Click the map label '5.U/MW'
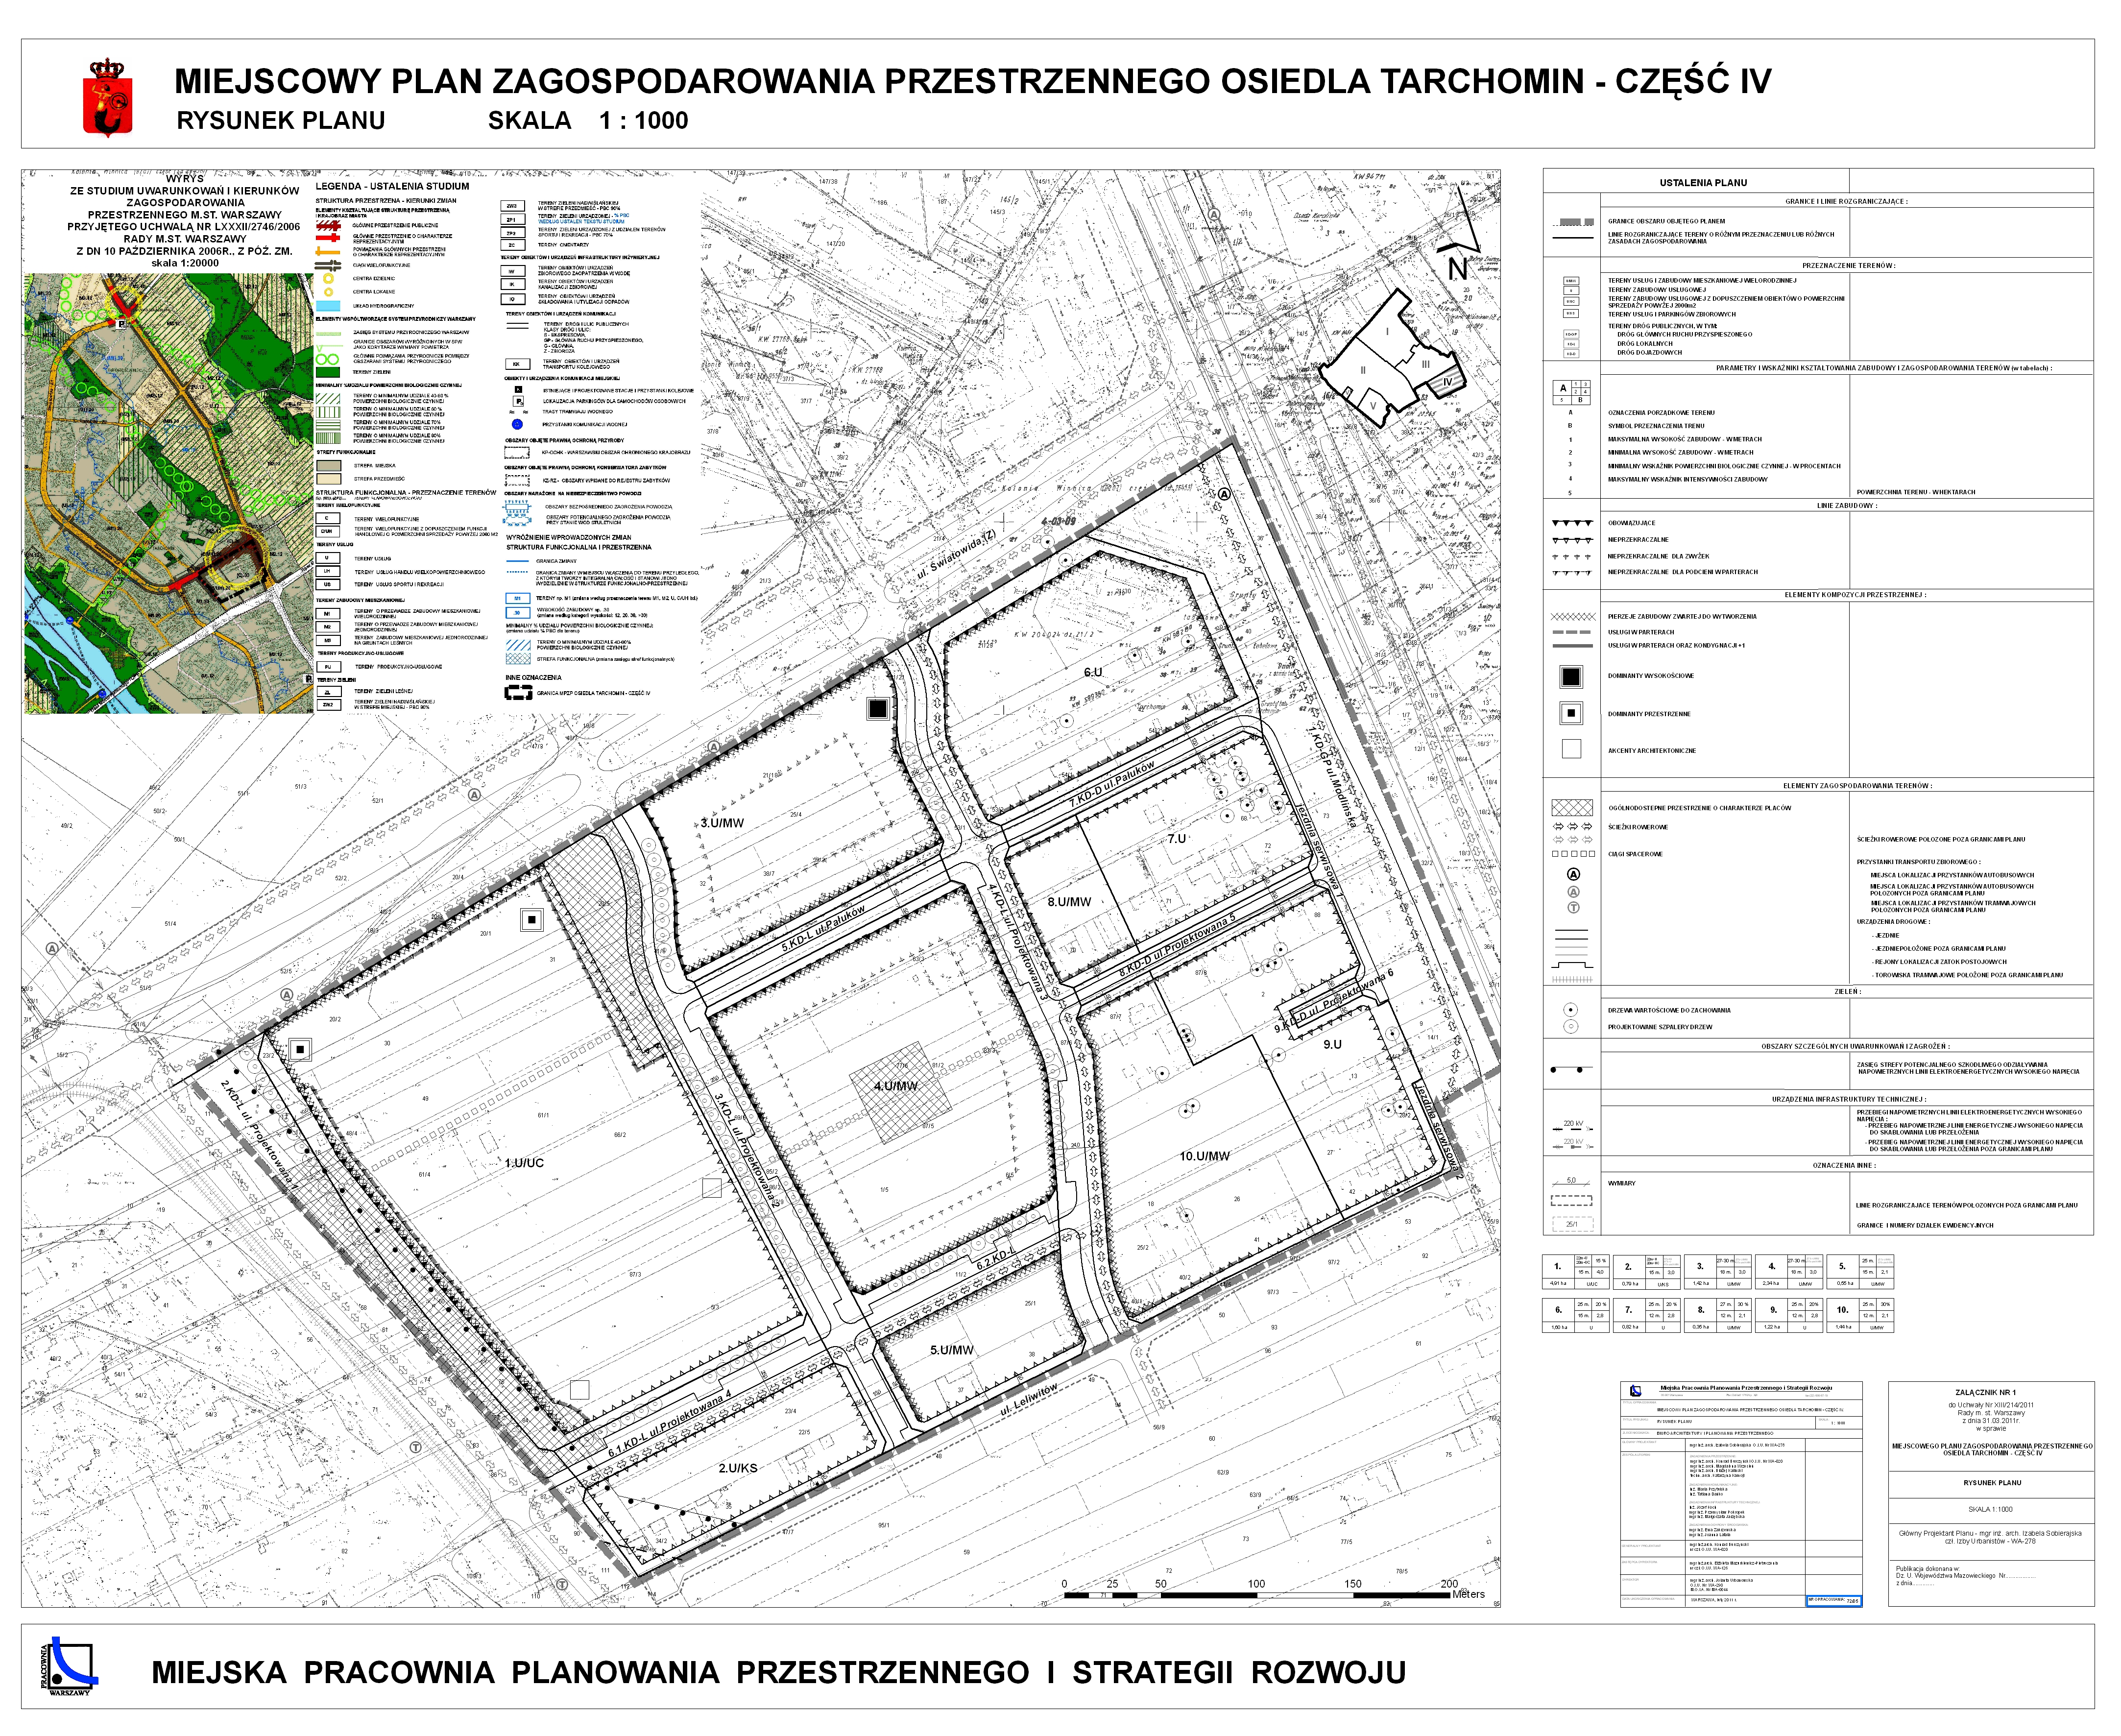Screen dimensions: 2121x1736 click(952, 1350)
